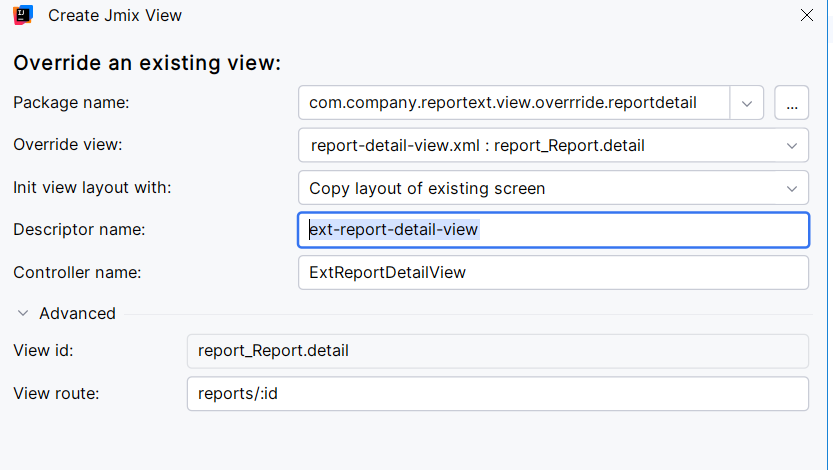Image resolution: width=833 pixels, height=470 pixels.
Task: Edit the View route field reports/:id
Action: tap(497, 393)
